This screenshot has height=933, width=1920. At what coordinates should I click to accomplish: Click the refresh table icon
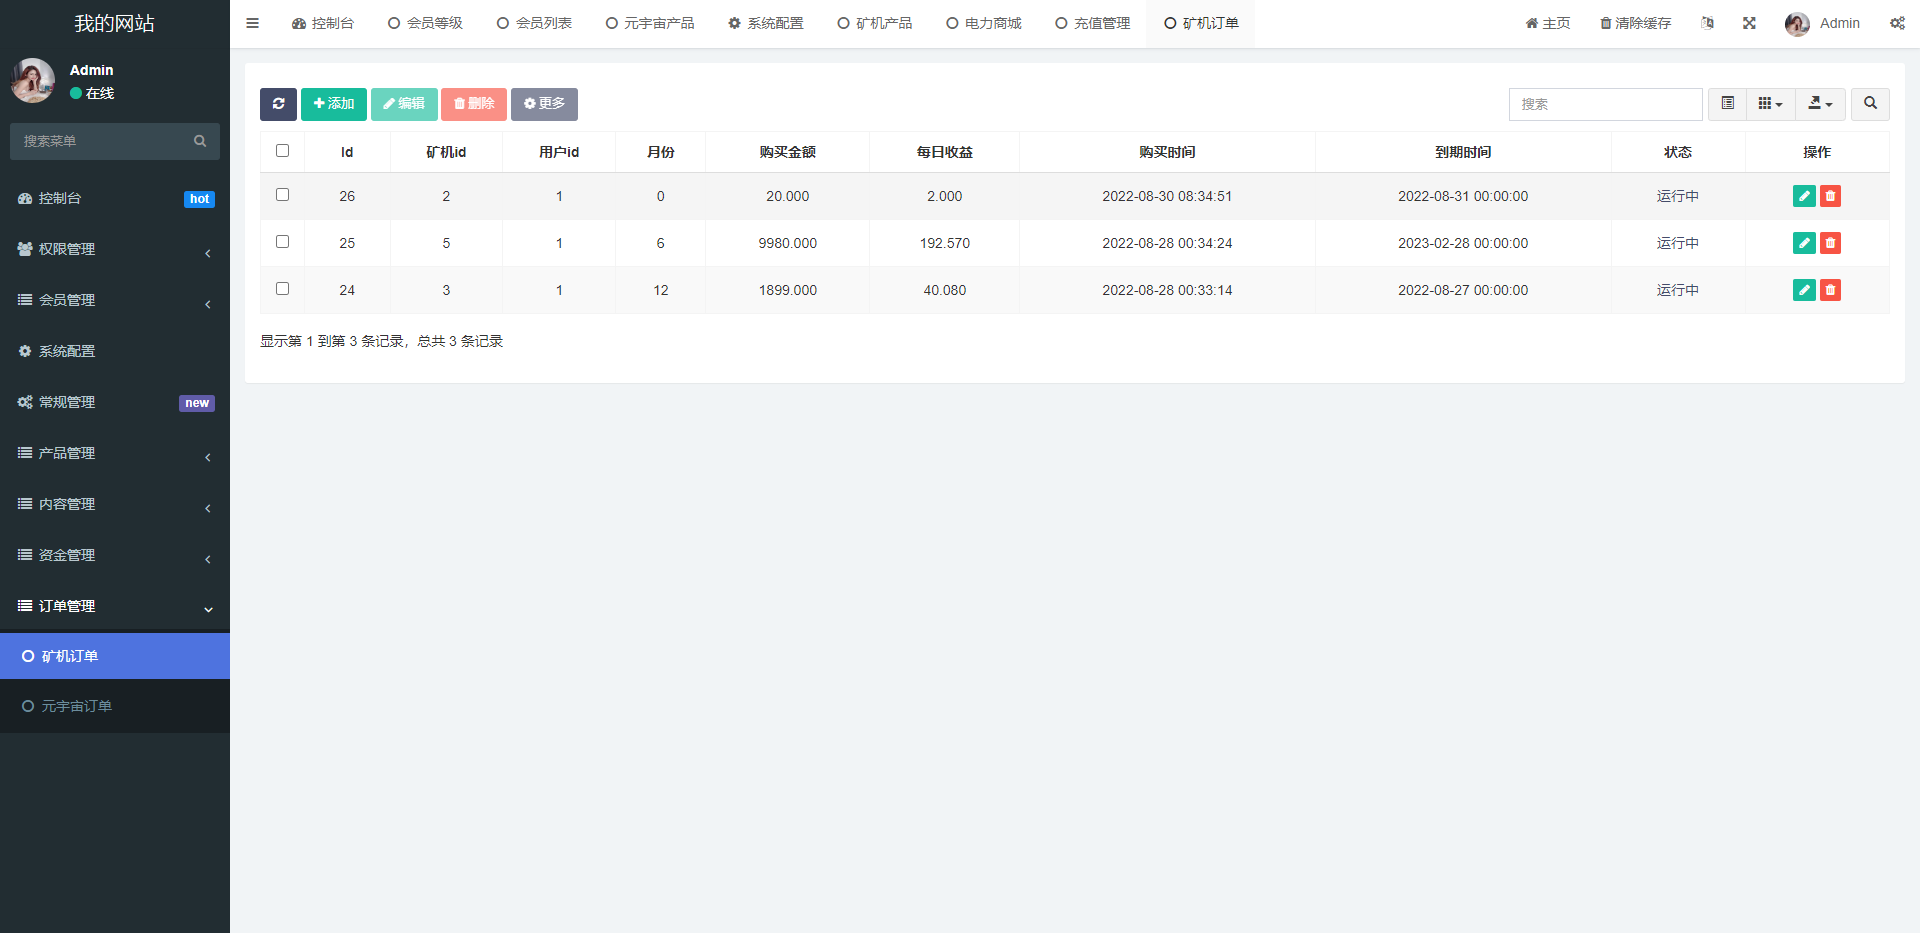278,104
